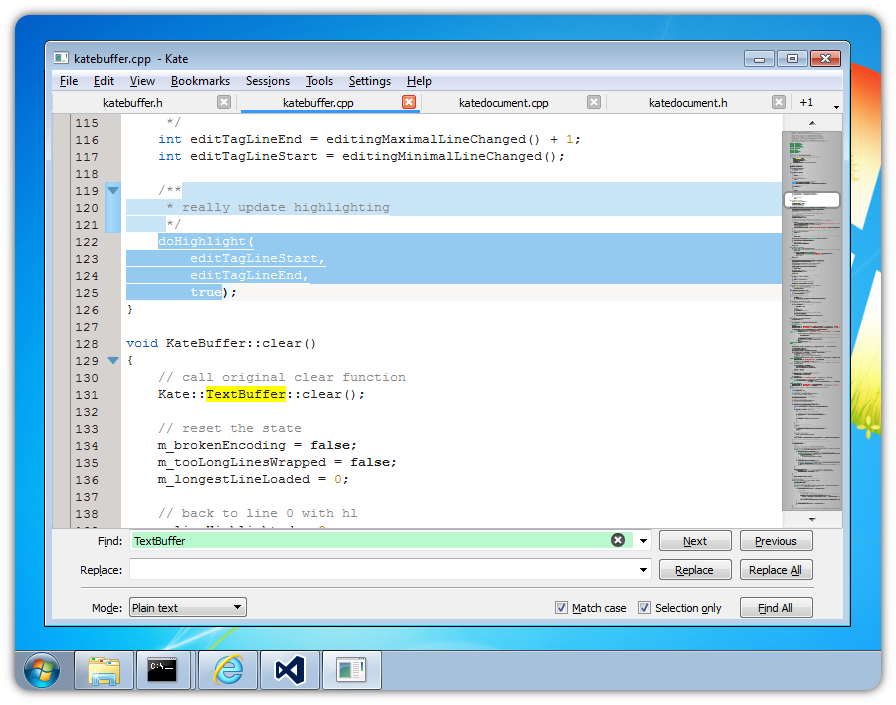Open the Sessions menu
This screenshot has height=705, width=896.
(267, 81)
